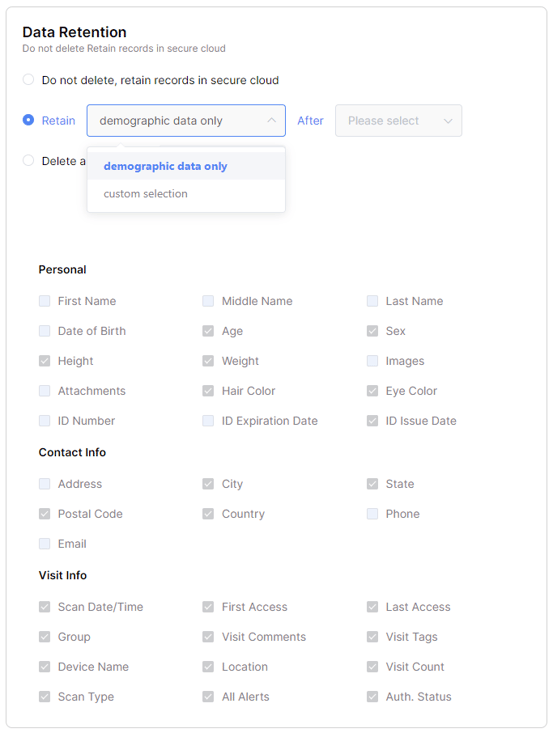The image size is (553, 733).
Task: Check the Email checkbox
Action: 44,543
